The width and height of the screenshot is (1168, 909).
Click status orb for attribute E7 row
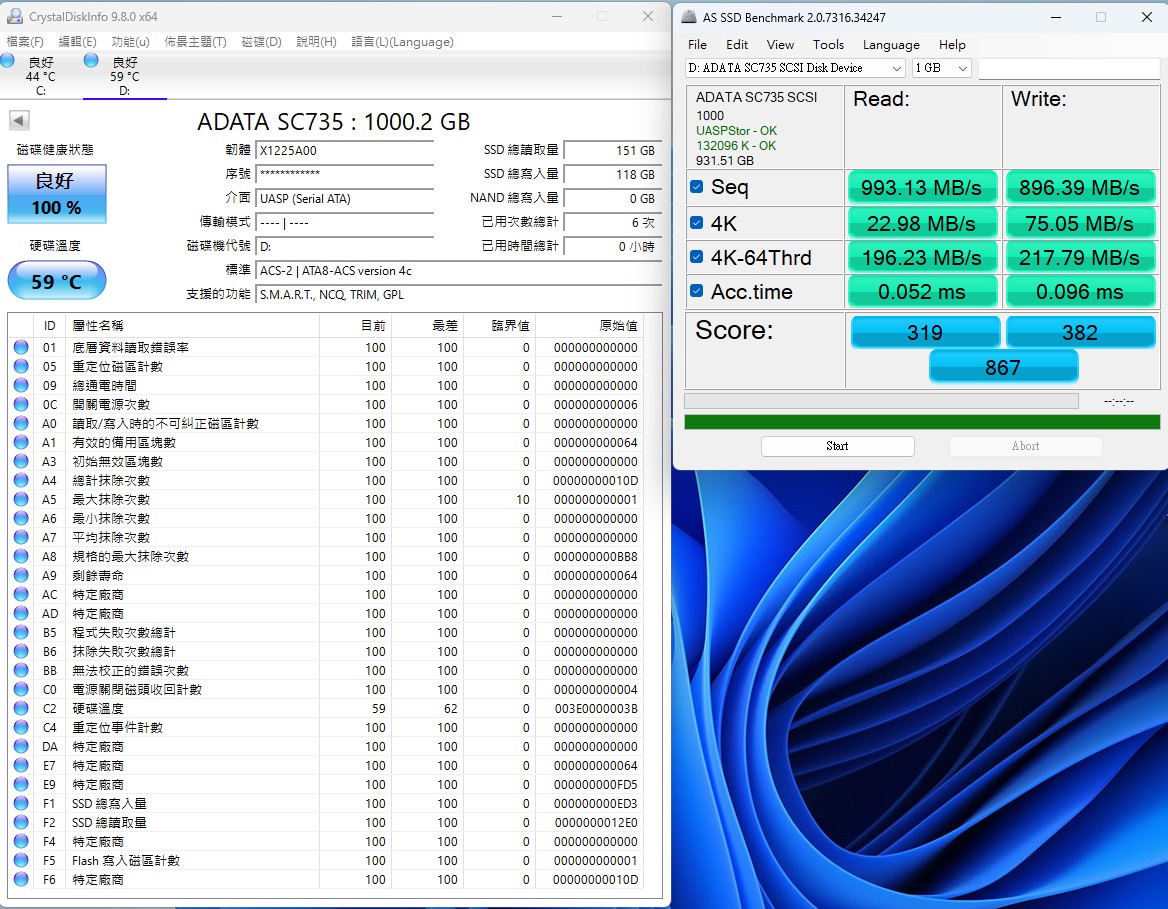[21, 765]
